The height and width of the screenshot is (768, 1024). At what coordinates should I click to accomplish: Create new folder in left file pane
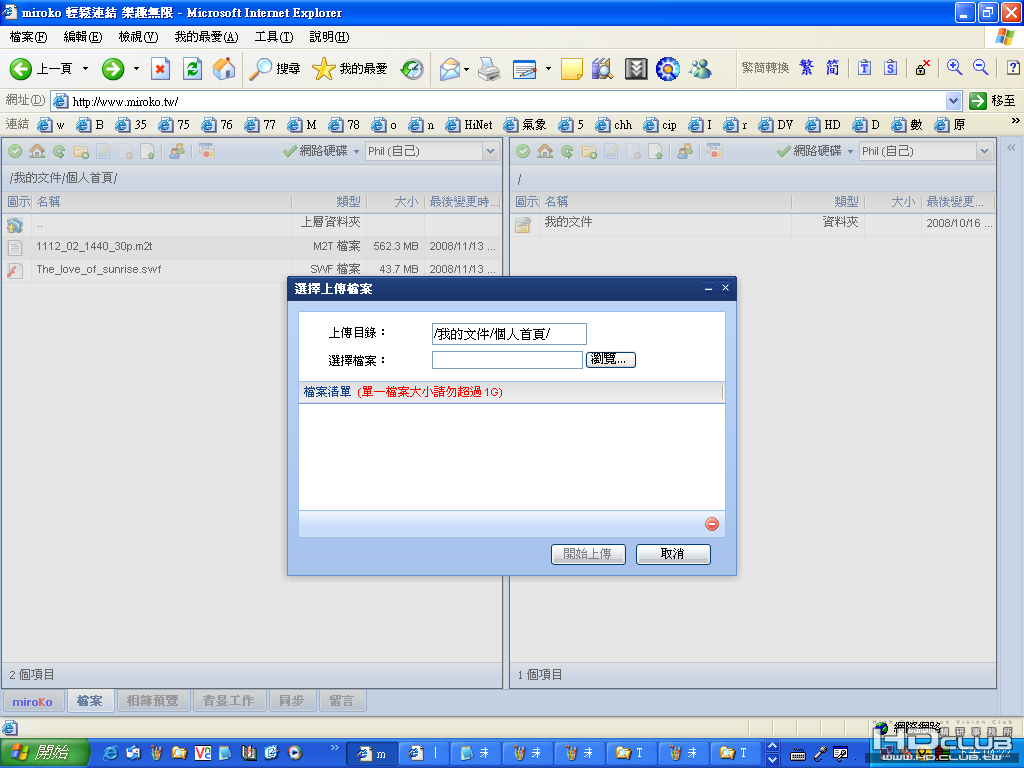(81, 152)
